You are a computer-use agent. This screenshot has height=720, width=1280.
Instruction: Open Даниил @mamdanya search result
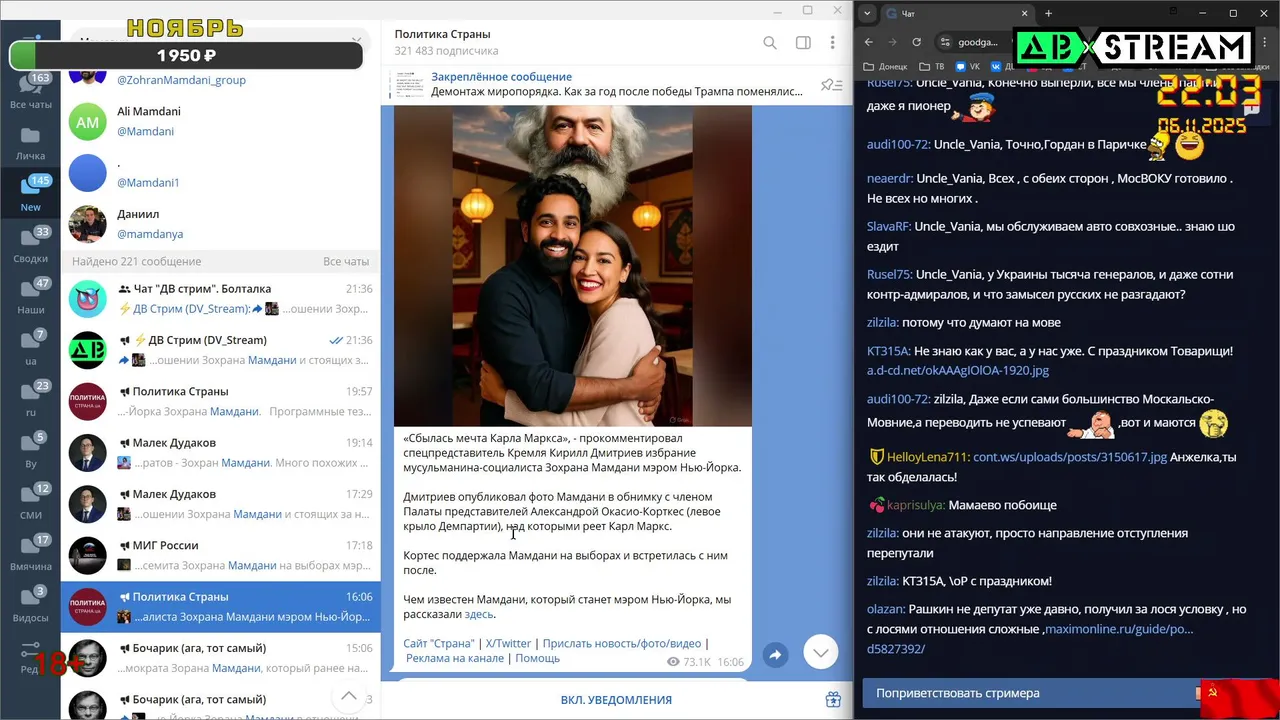[x=220, y=224]
